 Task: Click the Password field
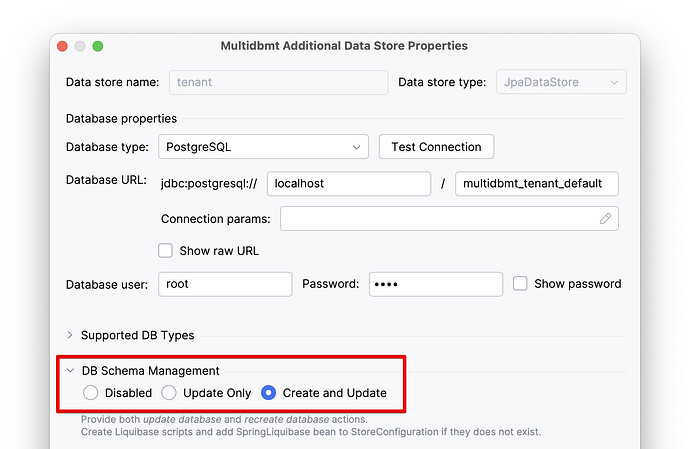coord(436,284)
